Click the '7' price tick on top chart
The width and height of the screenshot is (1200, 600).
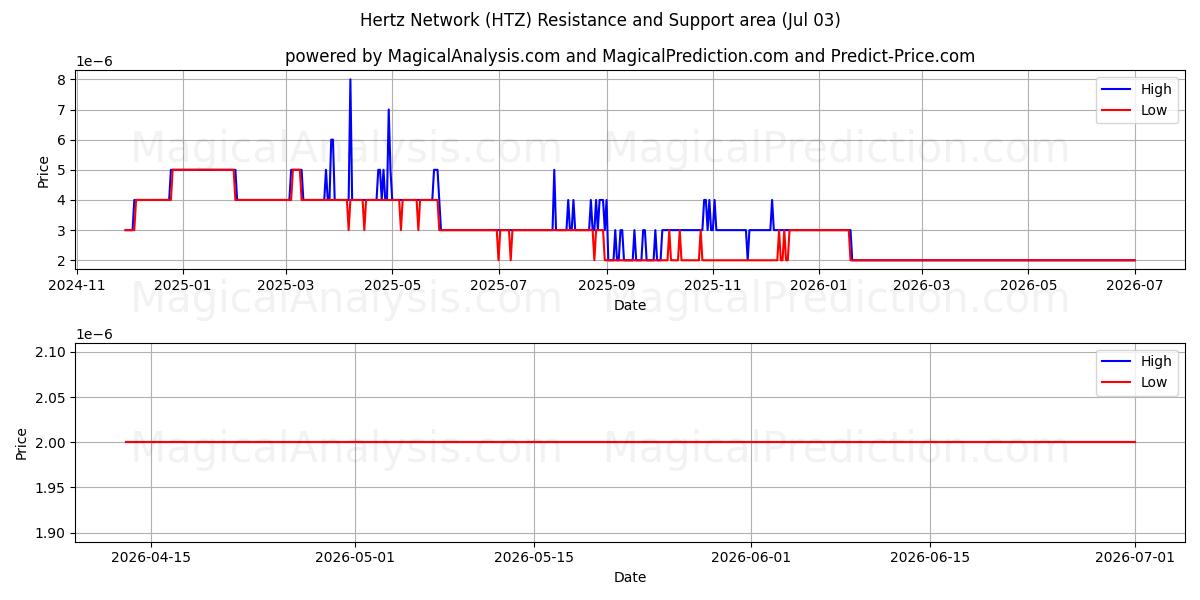pyautogui.click(x=61, y=110)
